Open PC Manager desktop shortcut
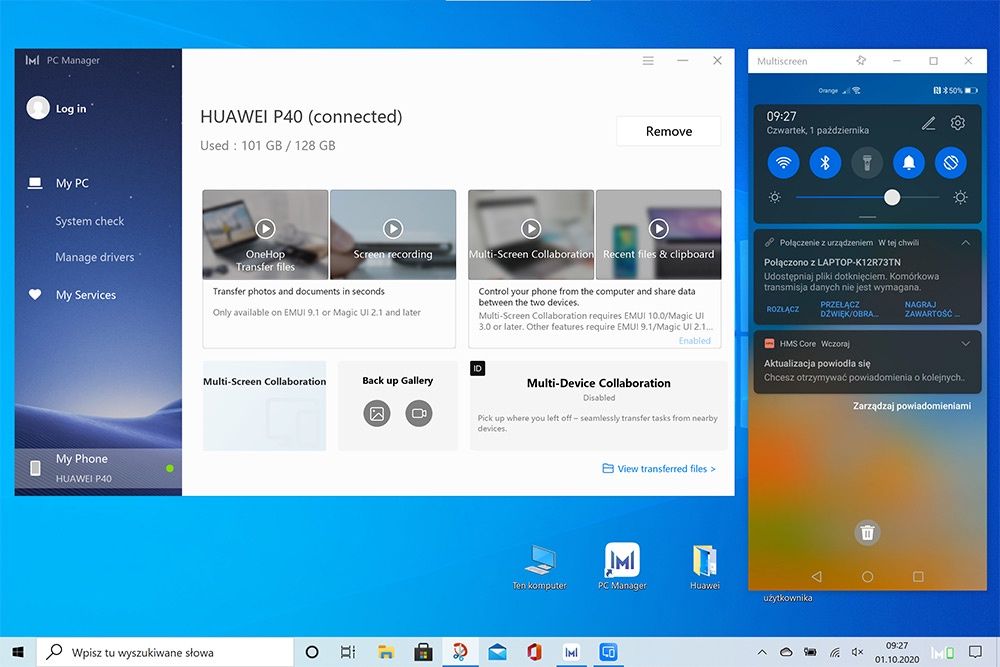Viewport: 1000px width, 667px height. click(622, 567)
